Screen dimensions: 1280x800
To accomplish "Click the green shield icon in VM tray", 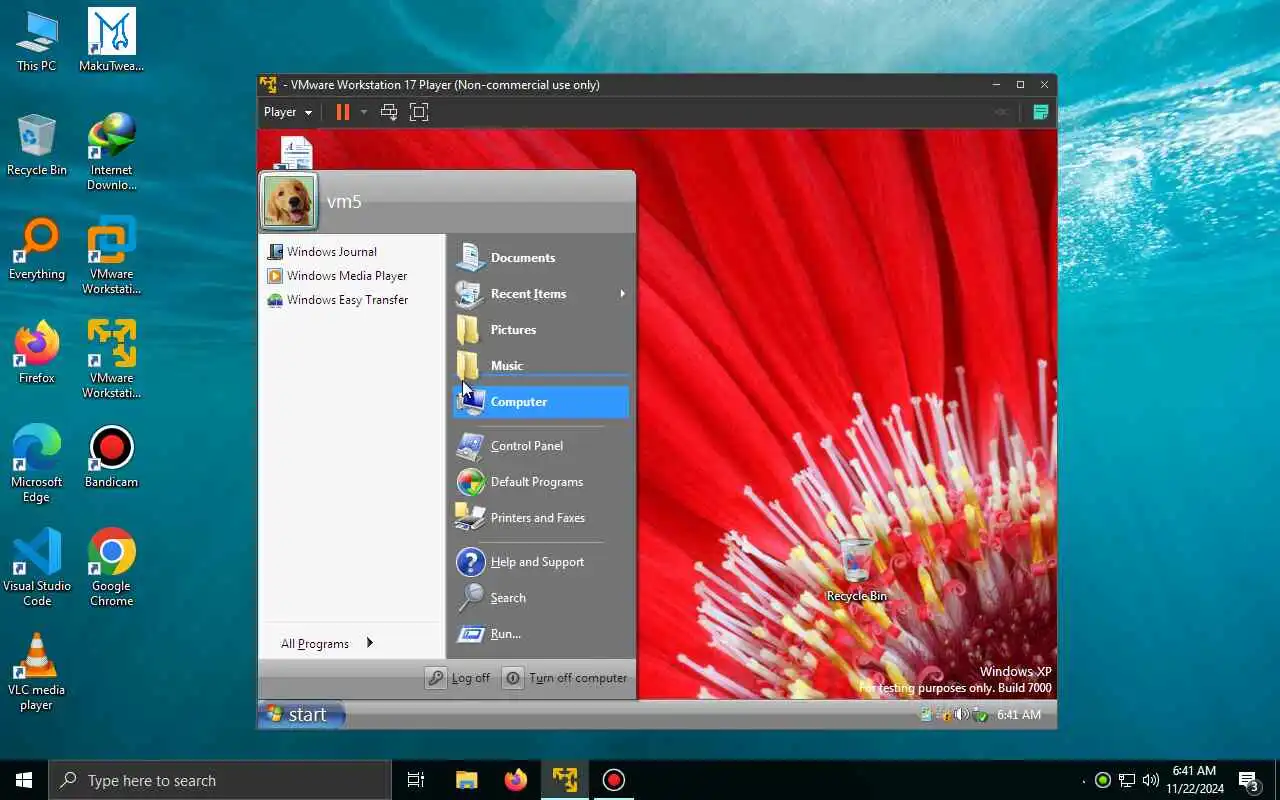I will [x=980, y=714].
